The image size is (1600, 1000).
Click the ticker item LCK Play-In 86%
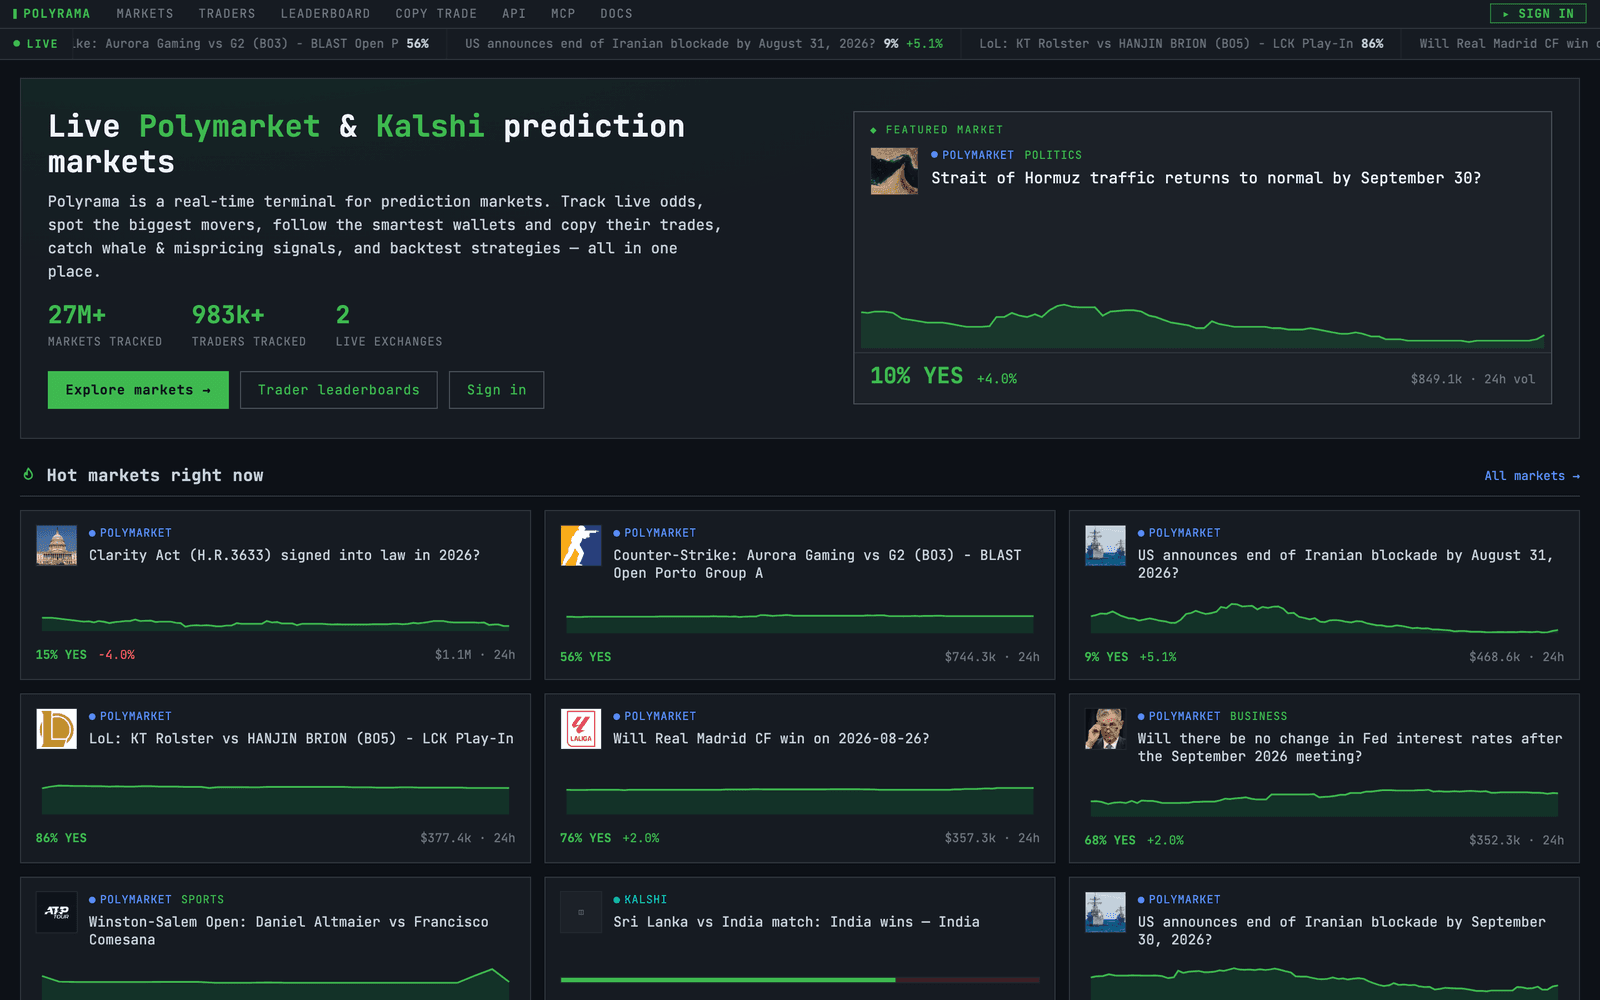pos(1181,44)
